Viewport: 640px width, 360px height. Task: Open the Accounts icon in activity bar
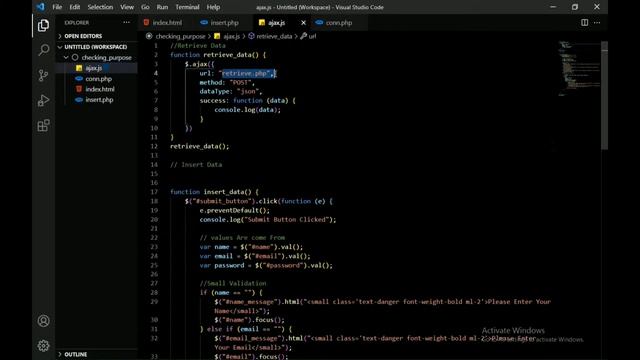pos(43,321)
